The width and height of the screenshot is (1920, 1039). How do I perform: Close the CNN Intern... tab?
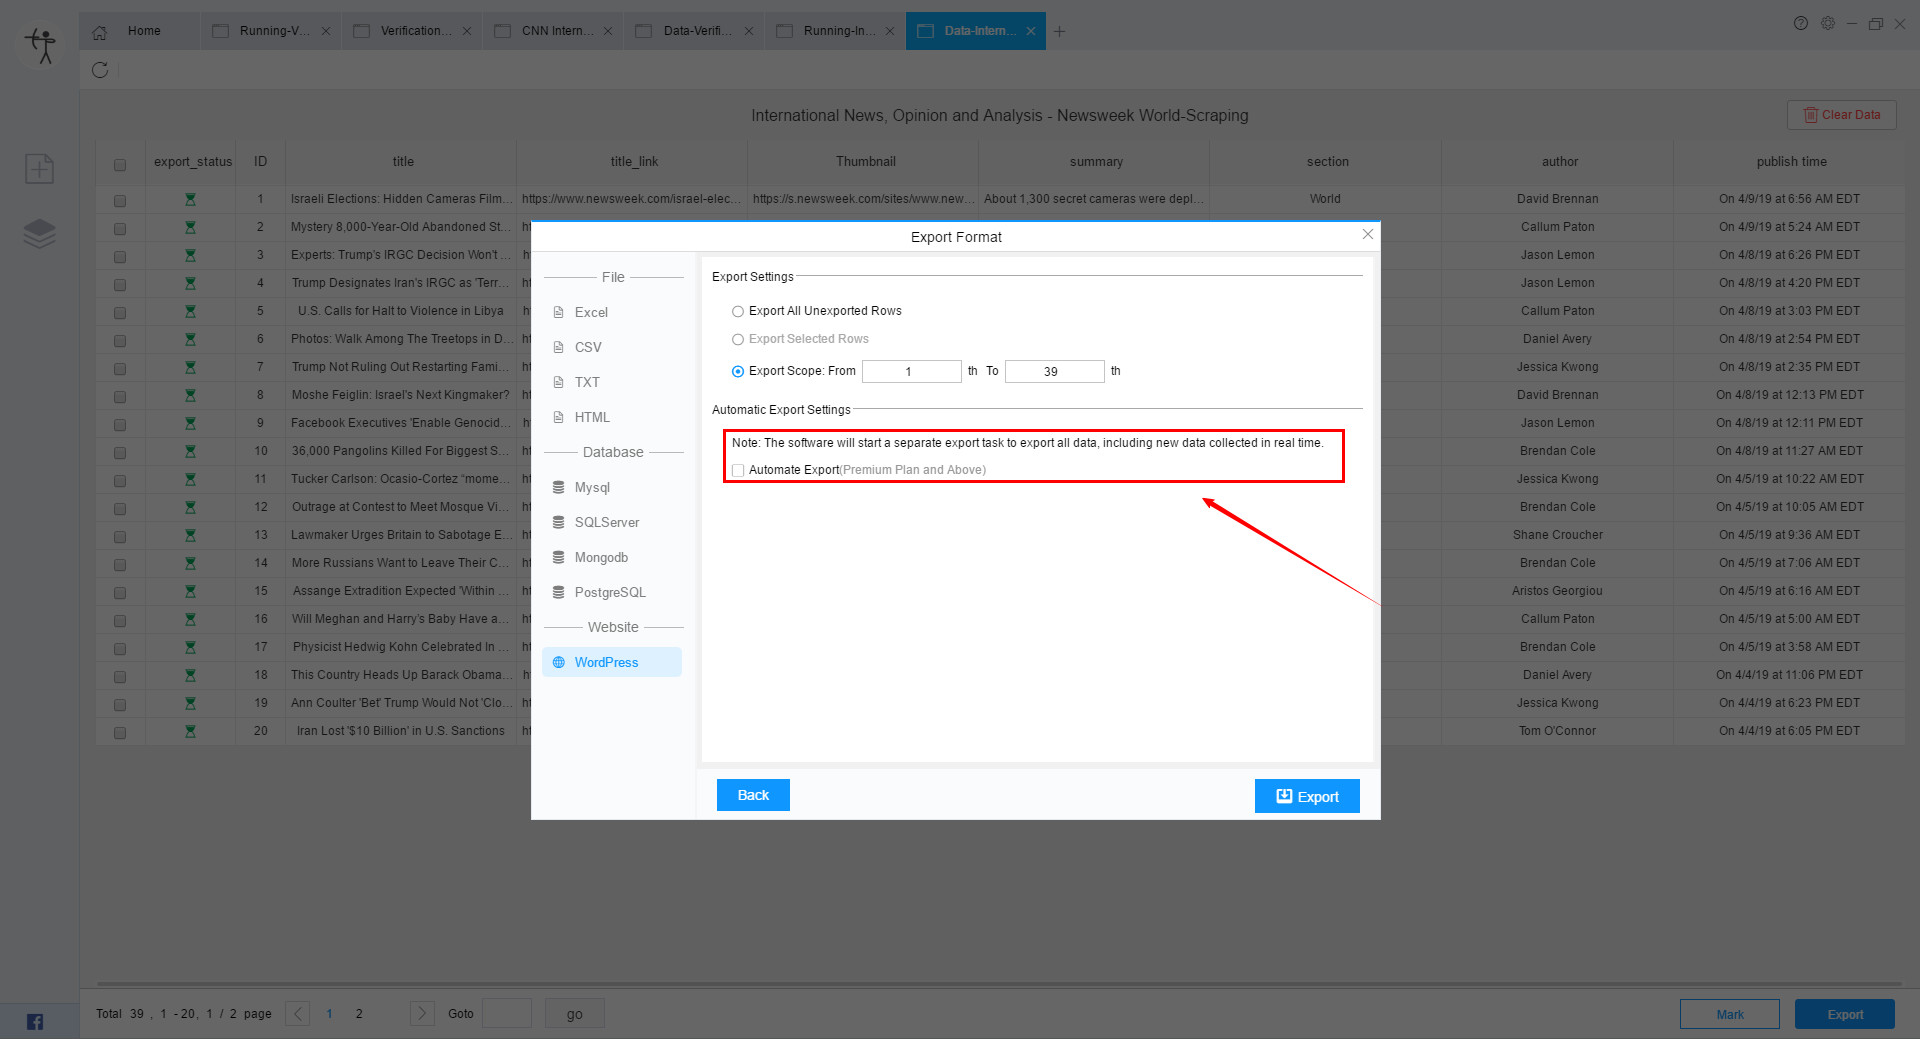click(608, 31)
